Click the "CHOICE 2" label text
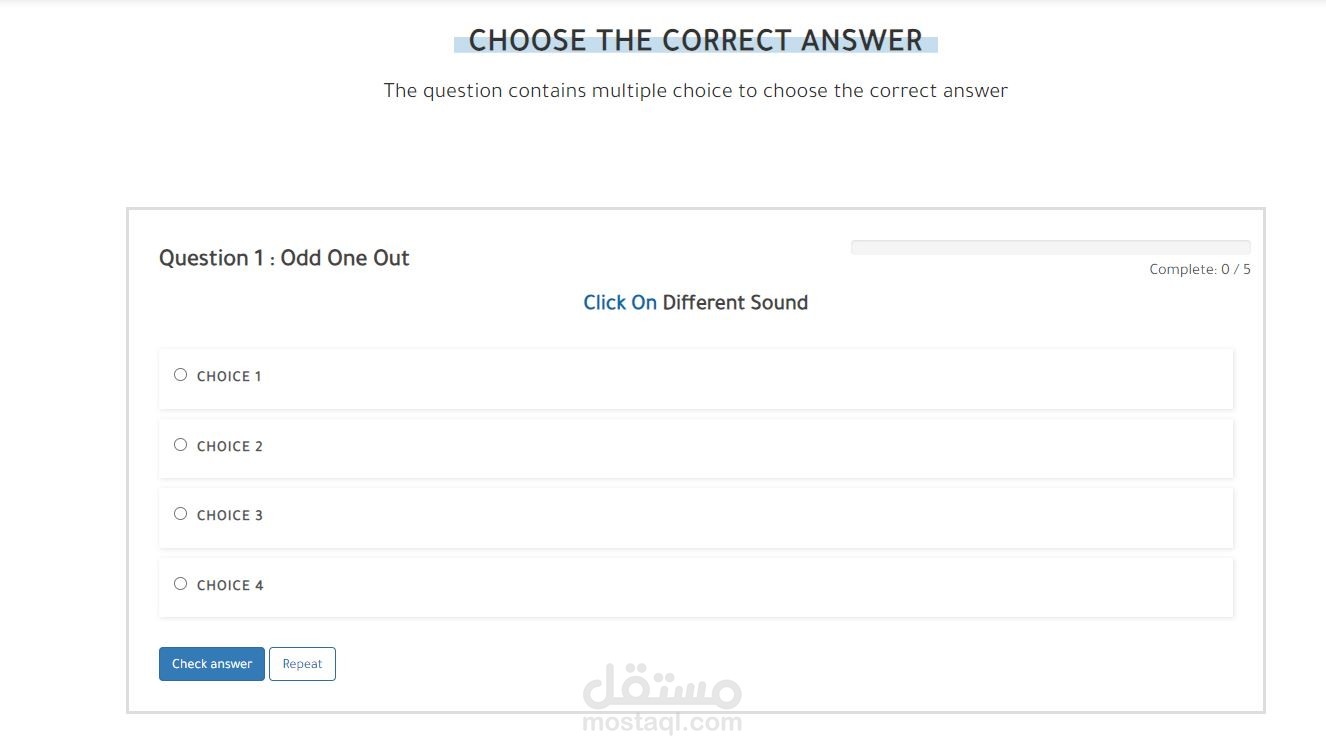 230,447
